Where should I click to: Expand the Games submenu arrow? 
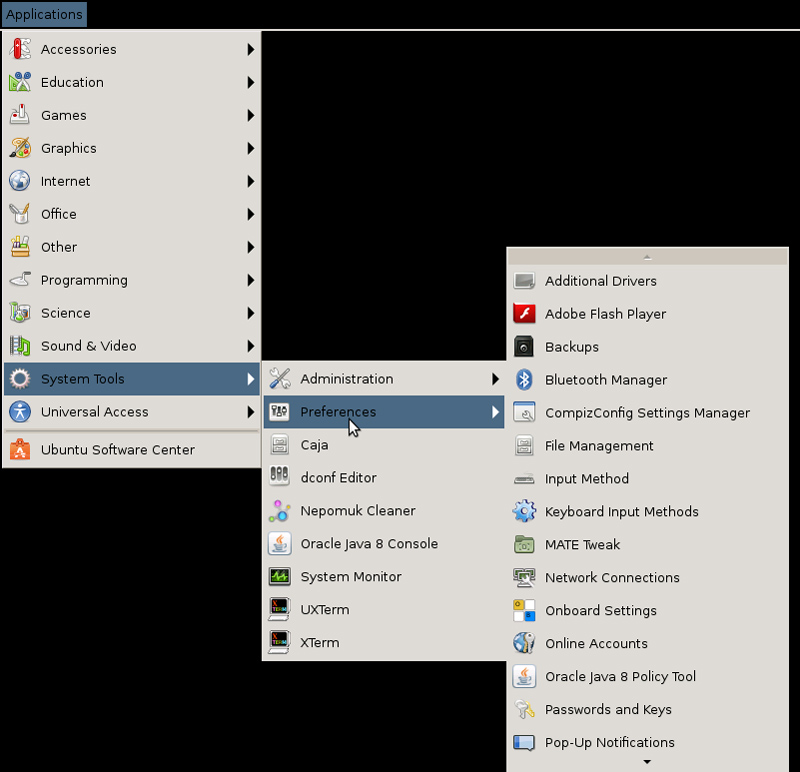(x=251, y=115)
